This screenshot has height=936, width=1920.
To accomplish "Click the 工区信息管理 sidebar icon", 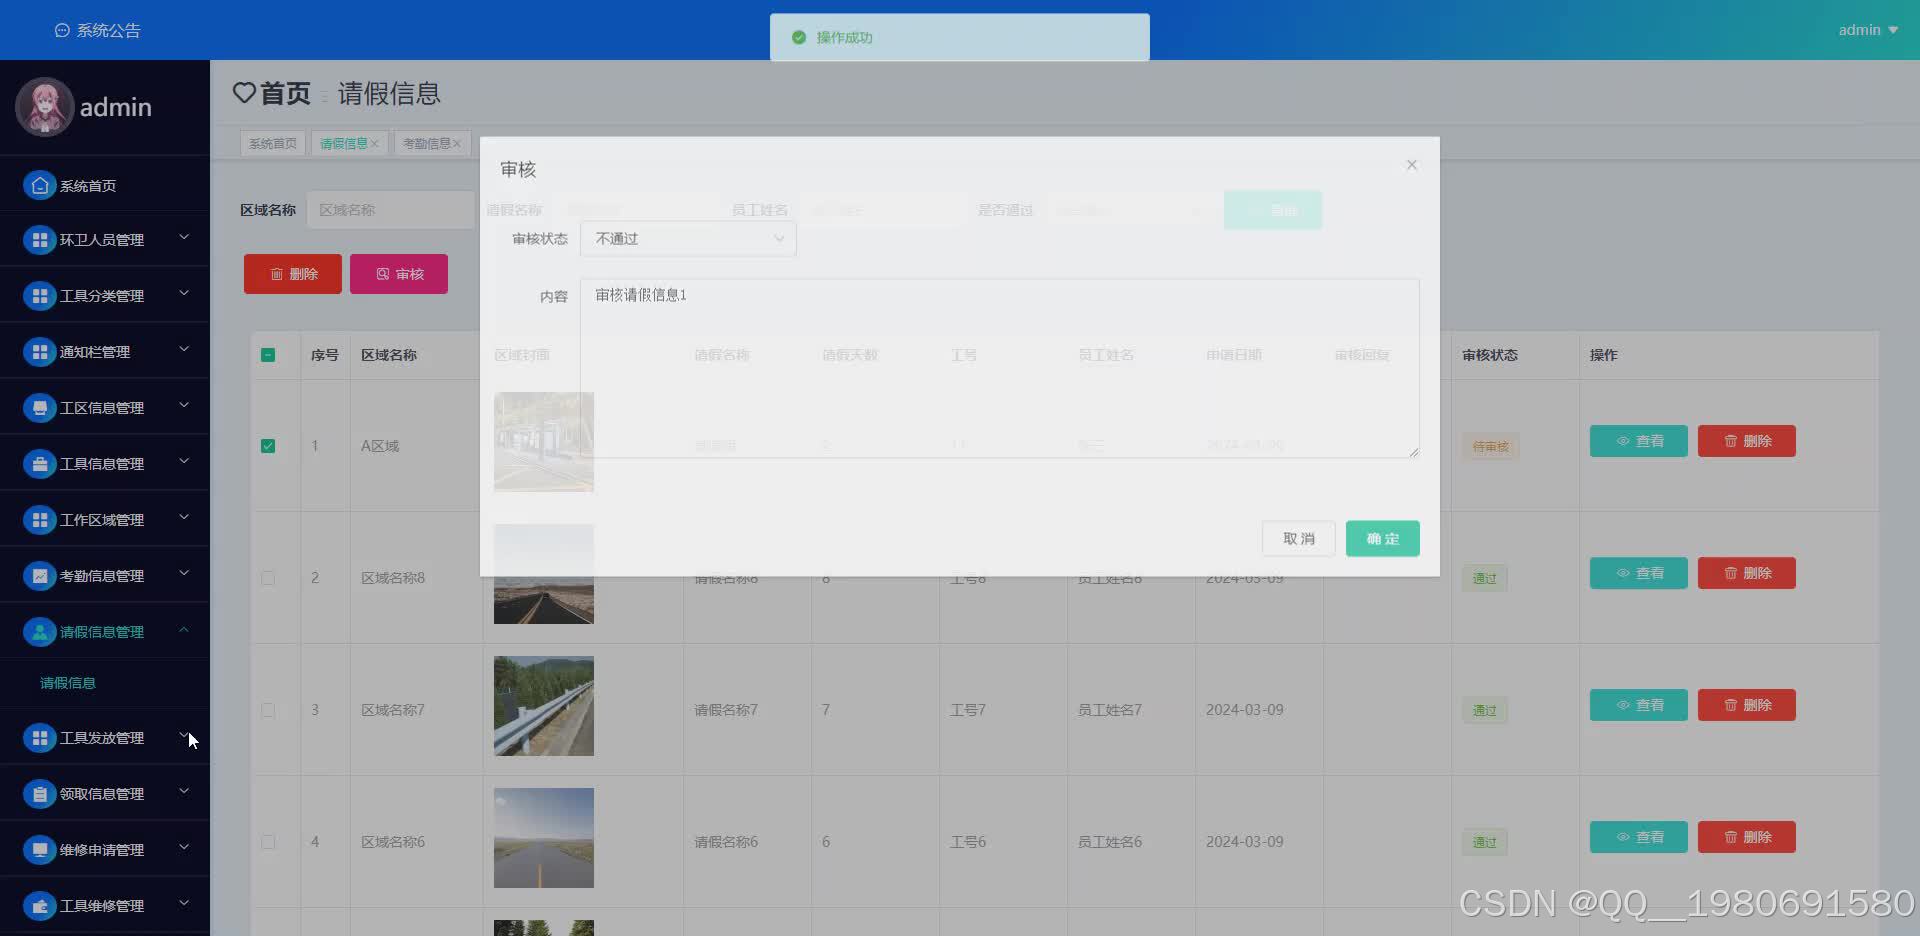I will click(x=40, y=408).
